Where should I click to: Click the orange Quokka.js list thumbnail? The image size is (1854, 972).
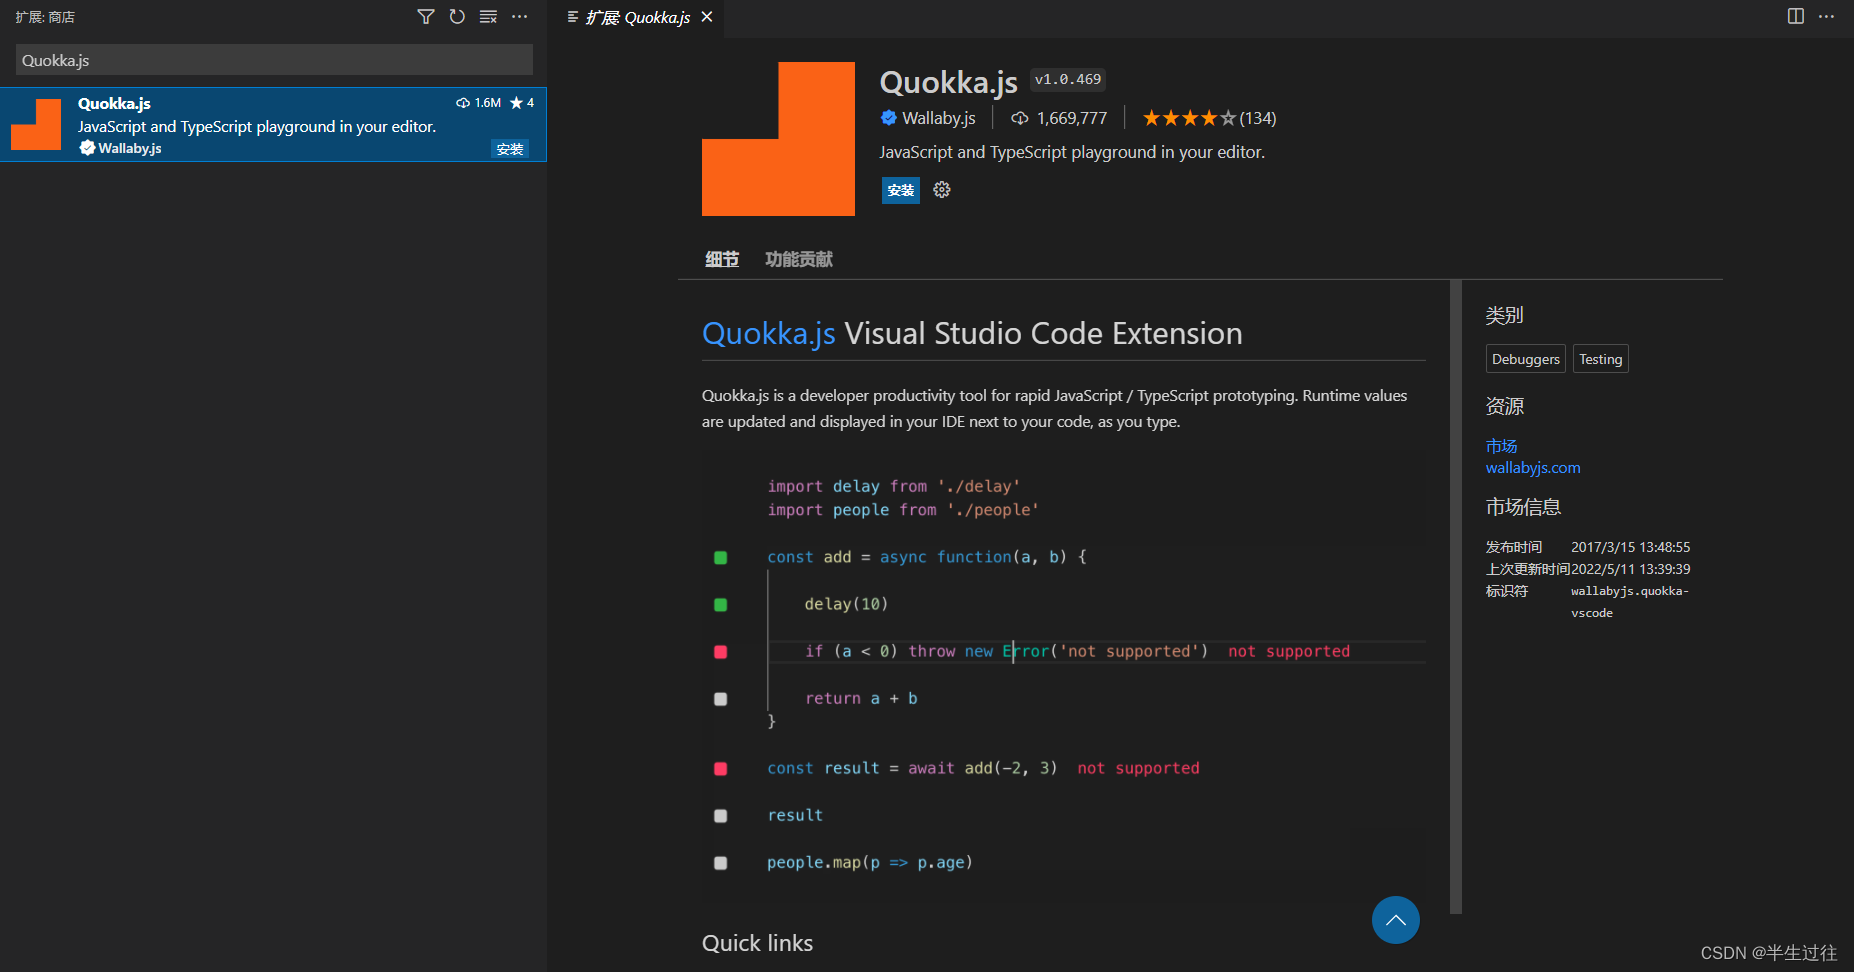pyautogui.click(x=36, y=124)
